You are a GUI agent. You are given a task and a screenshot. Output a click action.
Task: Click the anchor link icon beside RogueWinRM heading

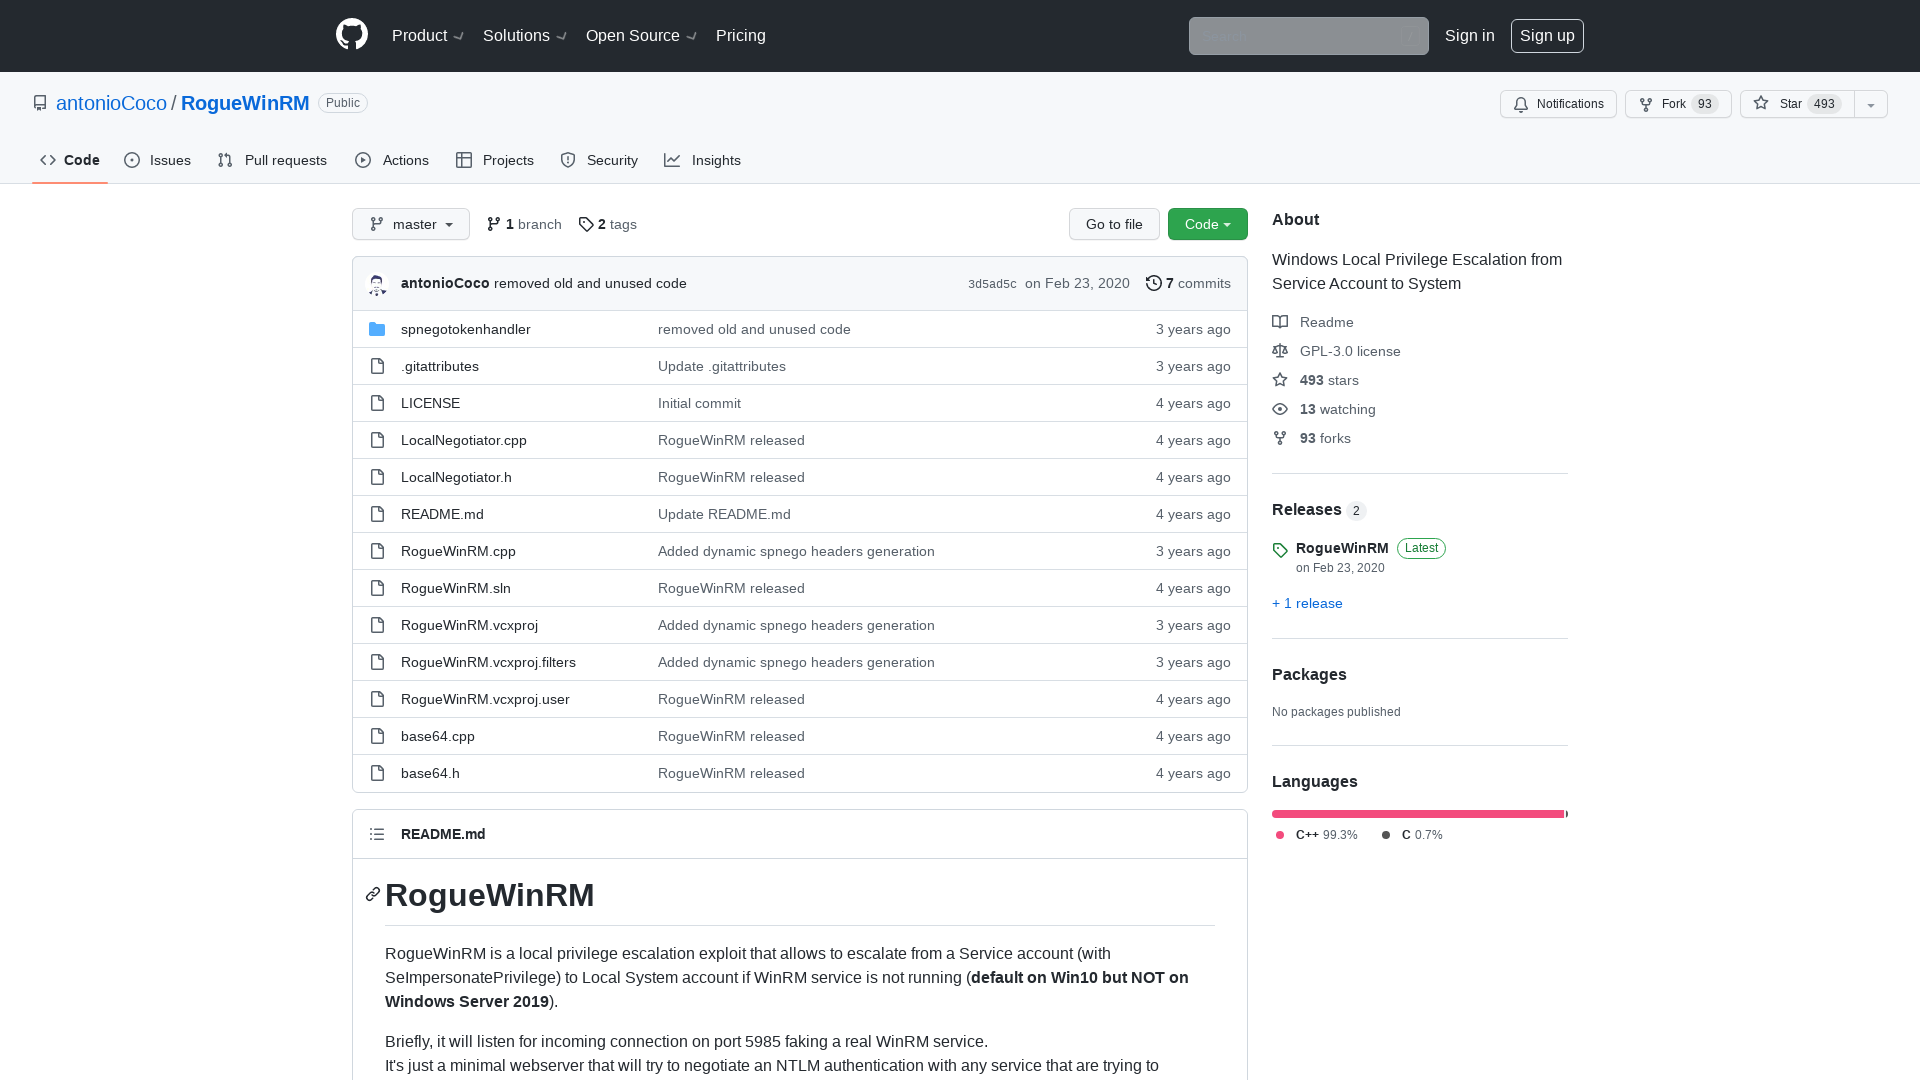click(373, 894)
